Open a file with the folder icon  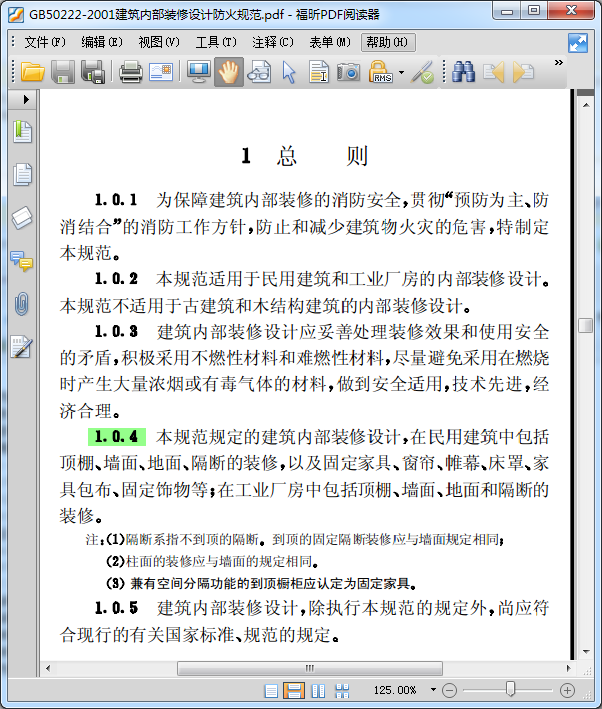(33, 72)
